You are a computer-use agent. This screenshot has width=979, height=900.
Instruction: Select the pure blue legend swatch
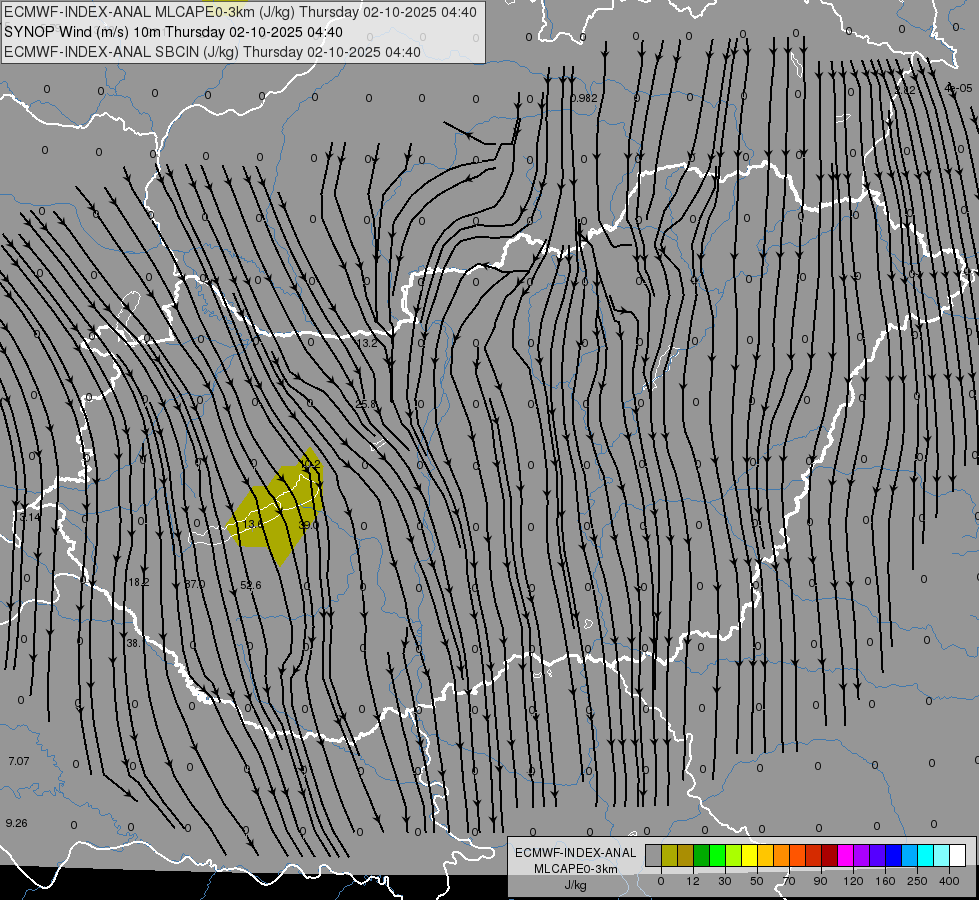(894, 855)
